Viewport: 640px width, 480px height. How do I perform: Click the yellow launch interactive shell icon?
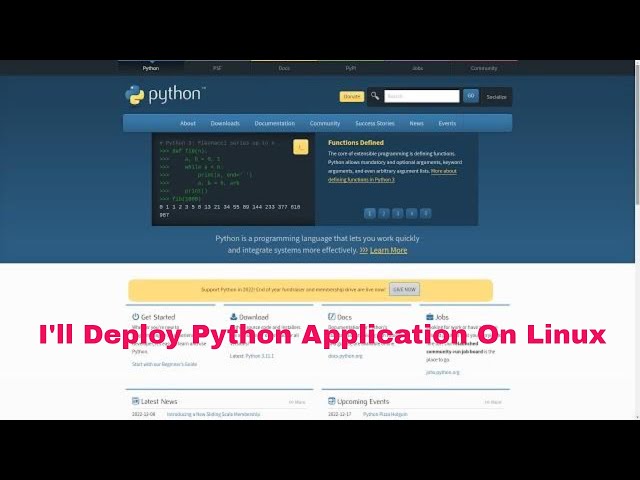300,147
